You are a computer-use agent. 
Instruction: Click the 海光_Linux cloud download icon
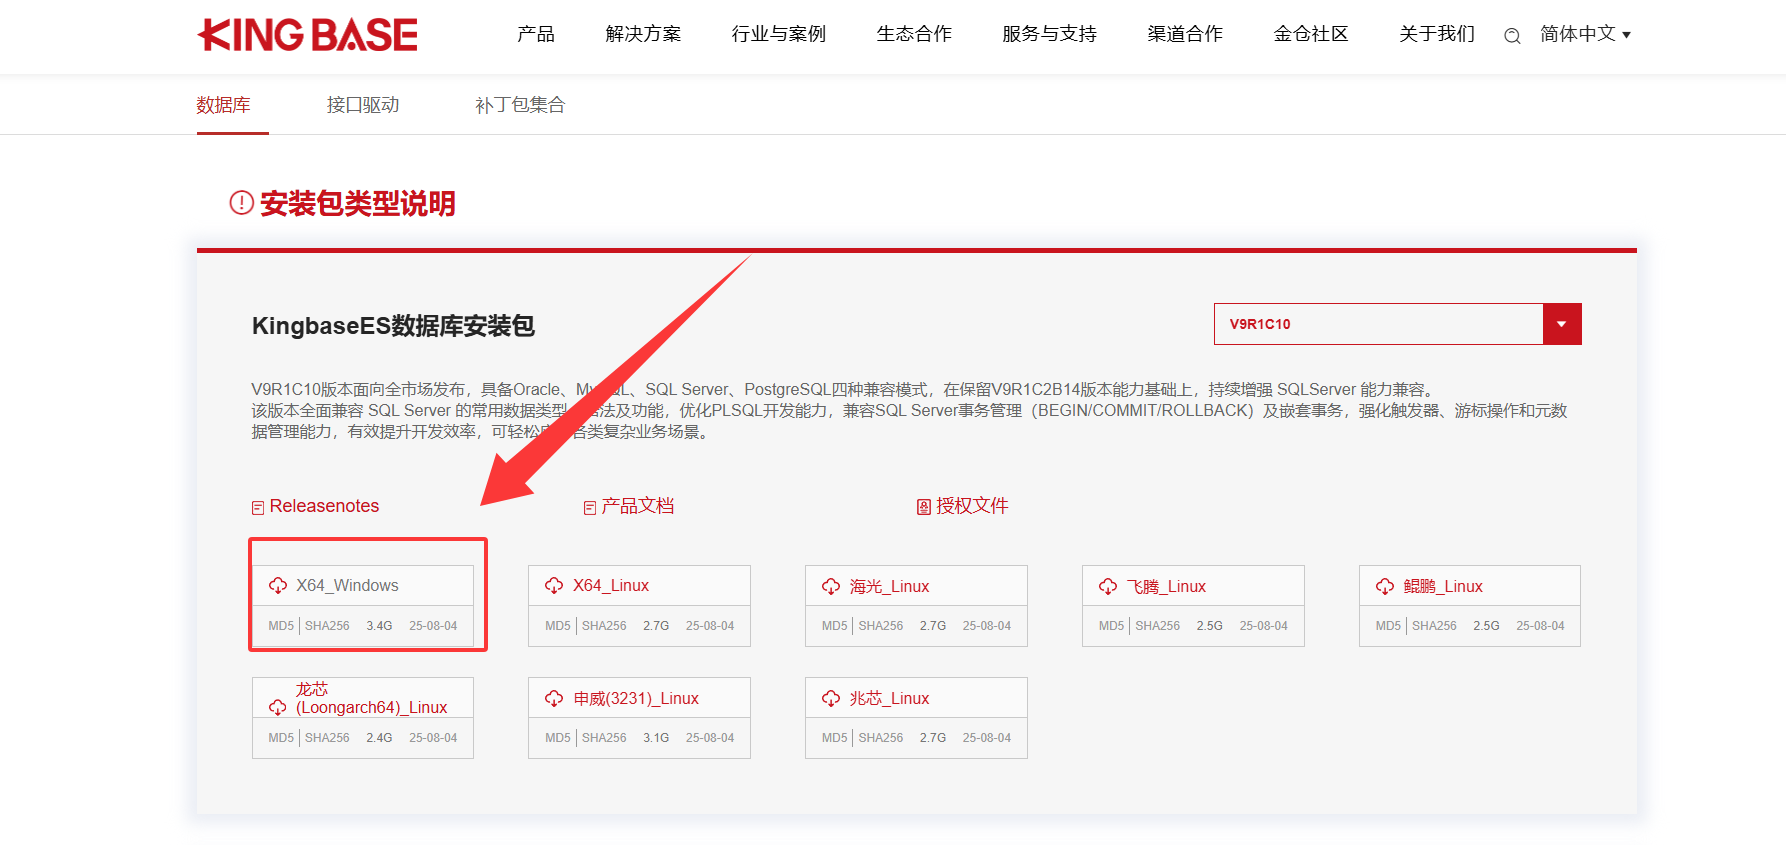click(831, 587)
